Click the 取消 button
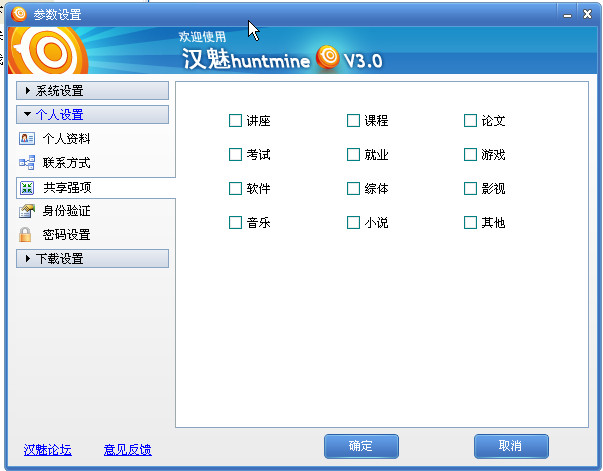This screenshot has width=603, height=471. [511, 446]
